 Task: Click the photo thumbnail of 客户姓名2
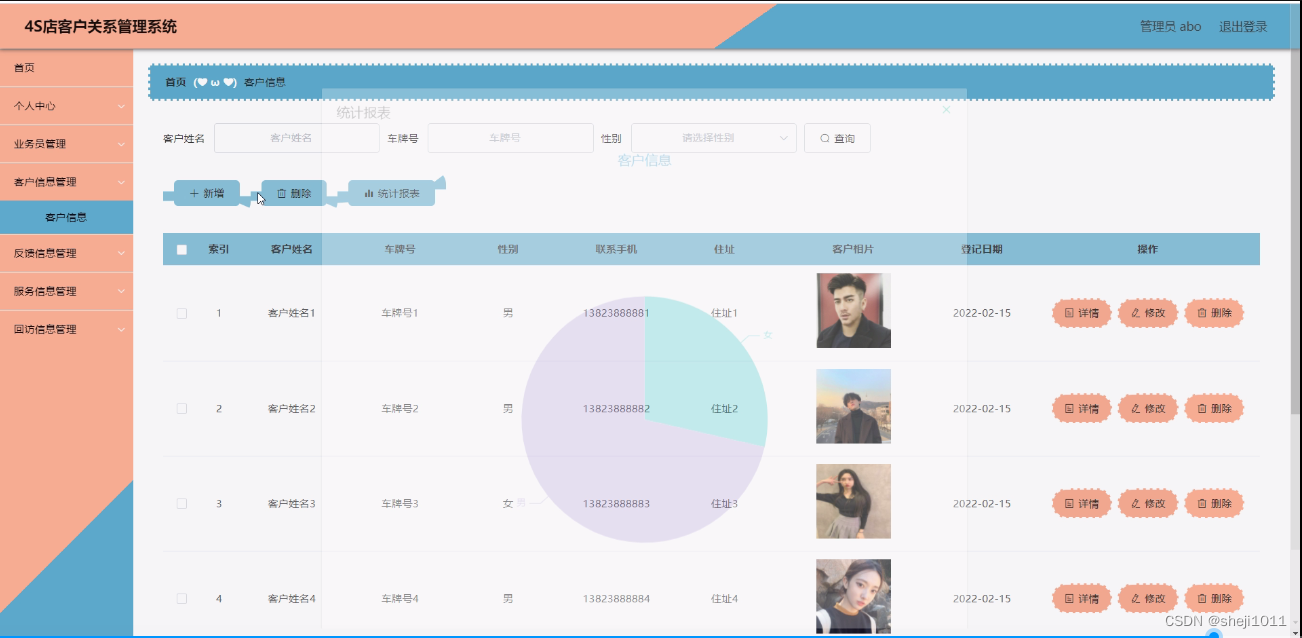(853, 407)
